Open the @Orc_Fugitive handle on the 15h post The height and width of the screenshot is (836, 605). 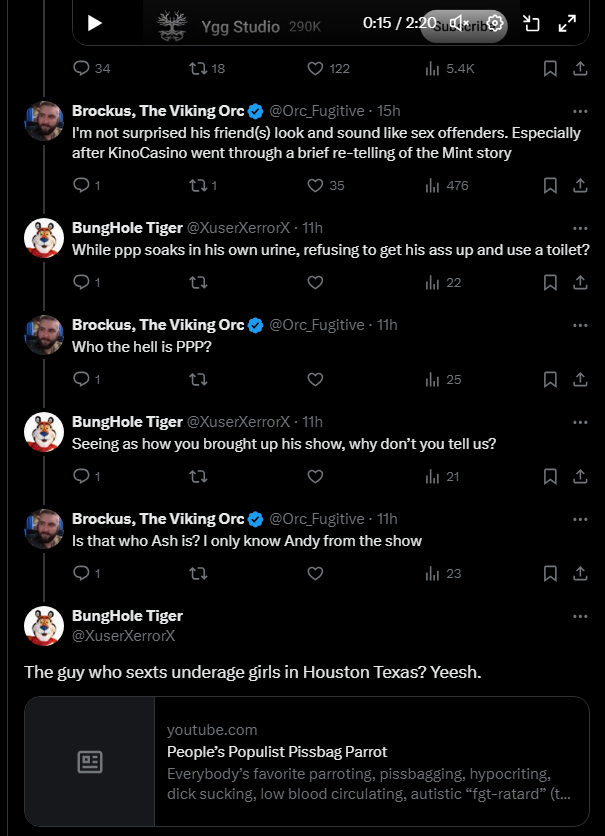click(317, 111)
